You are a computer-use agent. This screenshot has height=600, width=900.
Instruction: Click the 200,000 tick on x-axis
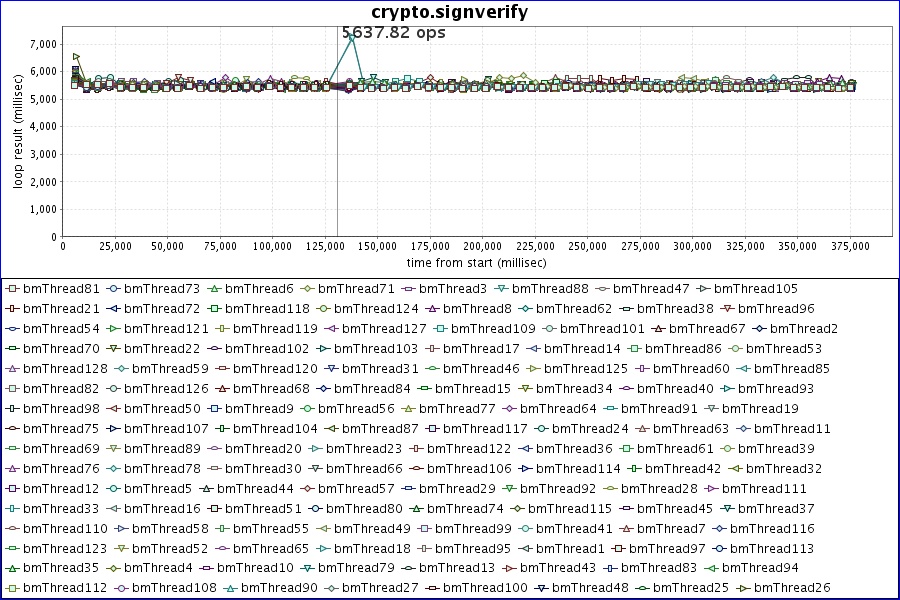483,246
